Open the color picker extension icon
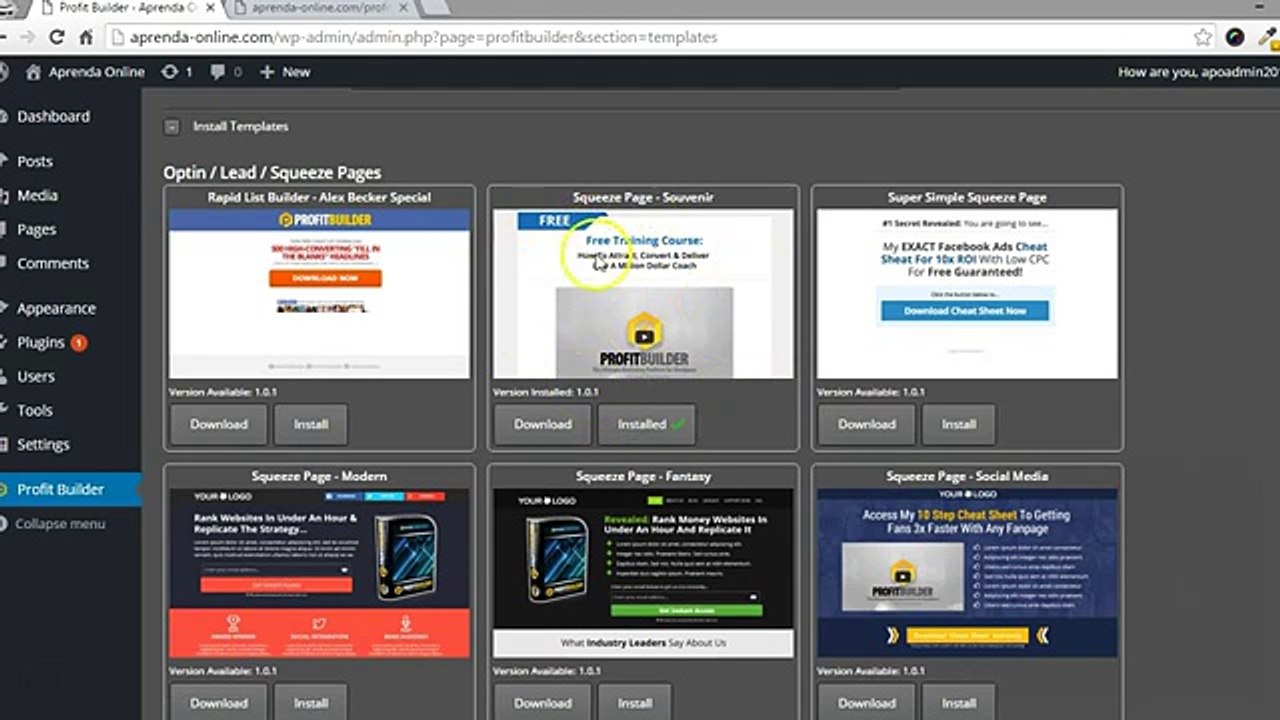Screen dimensions: 1280x720 point(1268,37)
